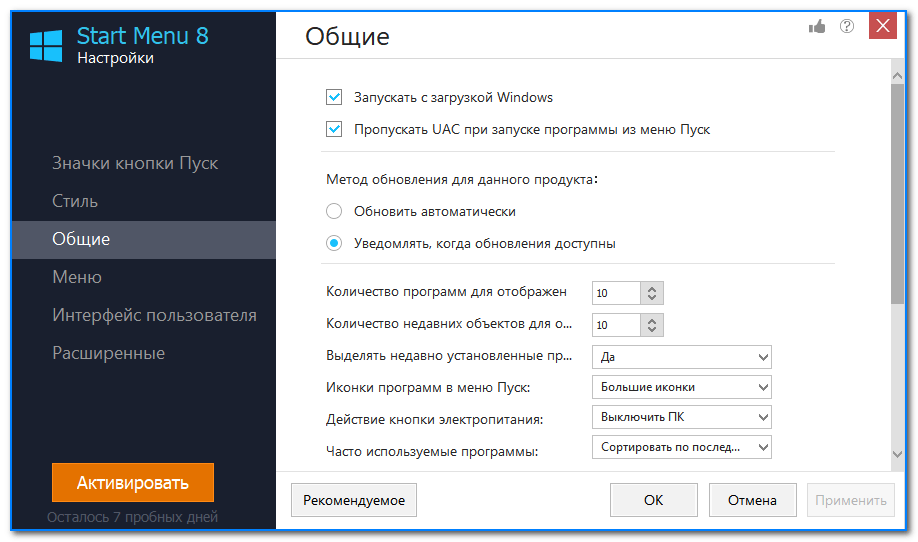Click scrollbar up arrow in settings panel
Screen dimensions: 918x542
point(898,76)
